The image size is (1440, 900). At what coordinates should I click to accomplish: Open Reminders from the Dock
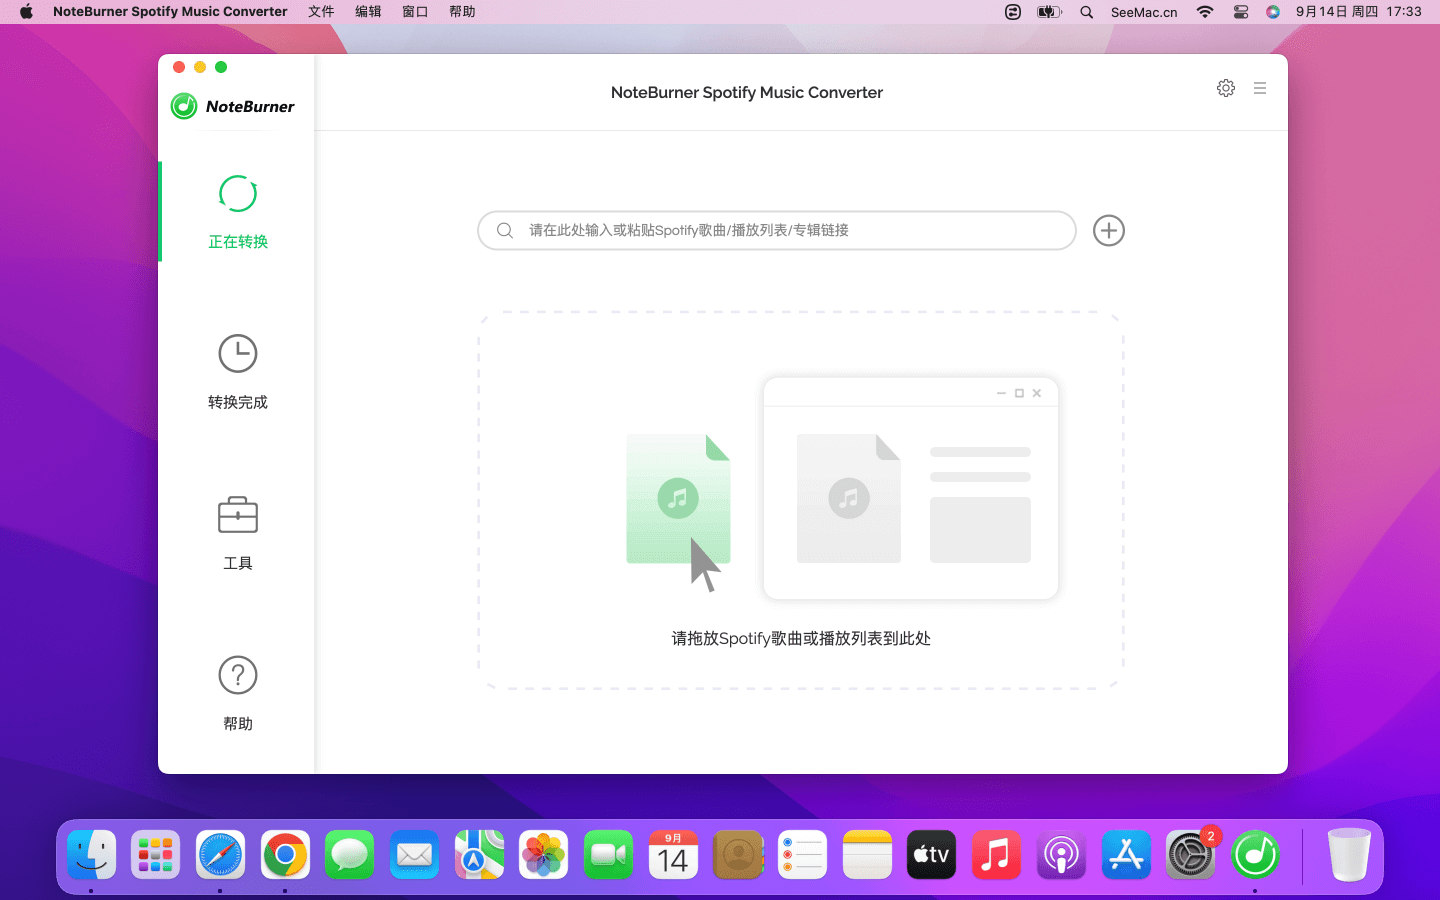[802, 855]
